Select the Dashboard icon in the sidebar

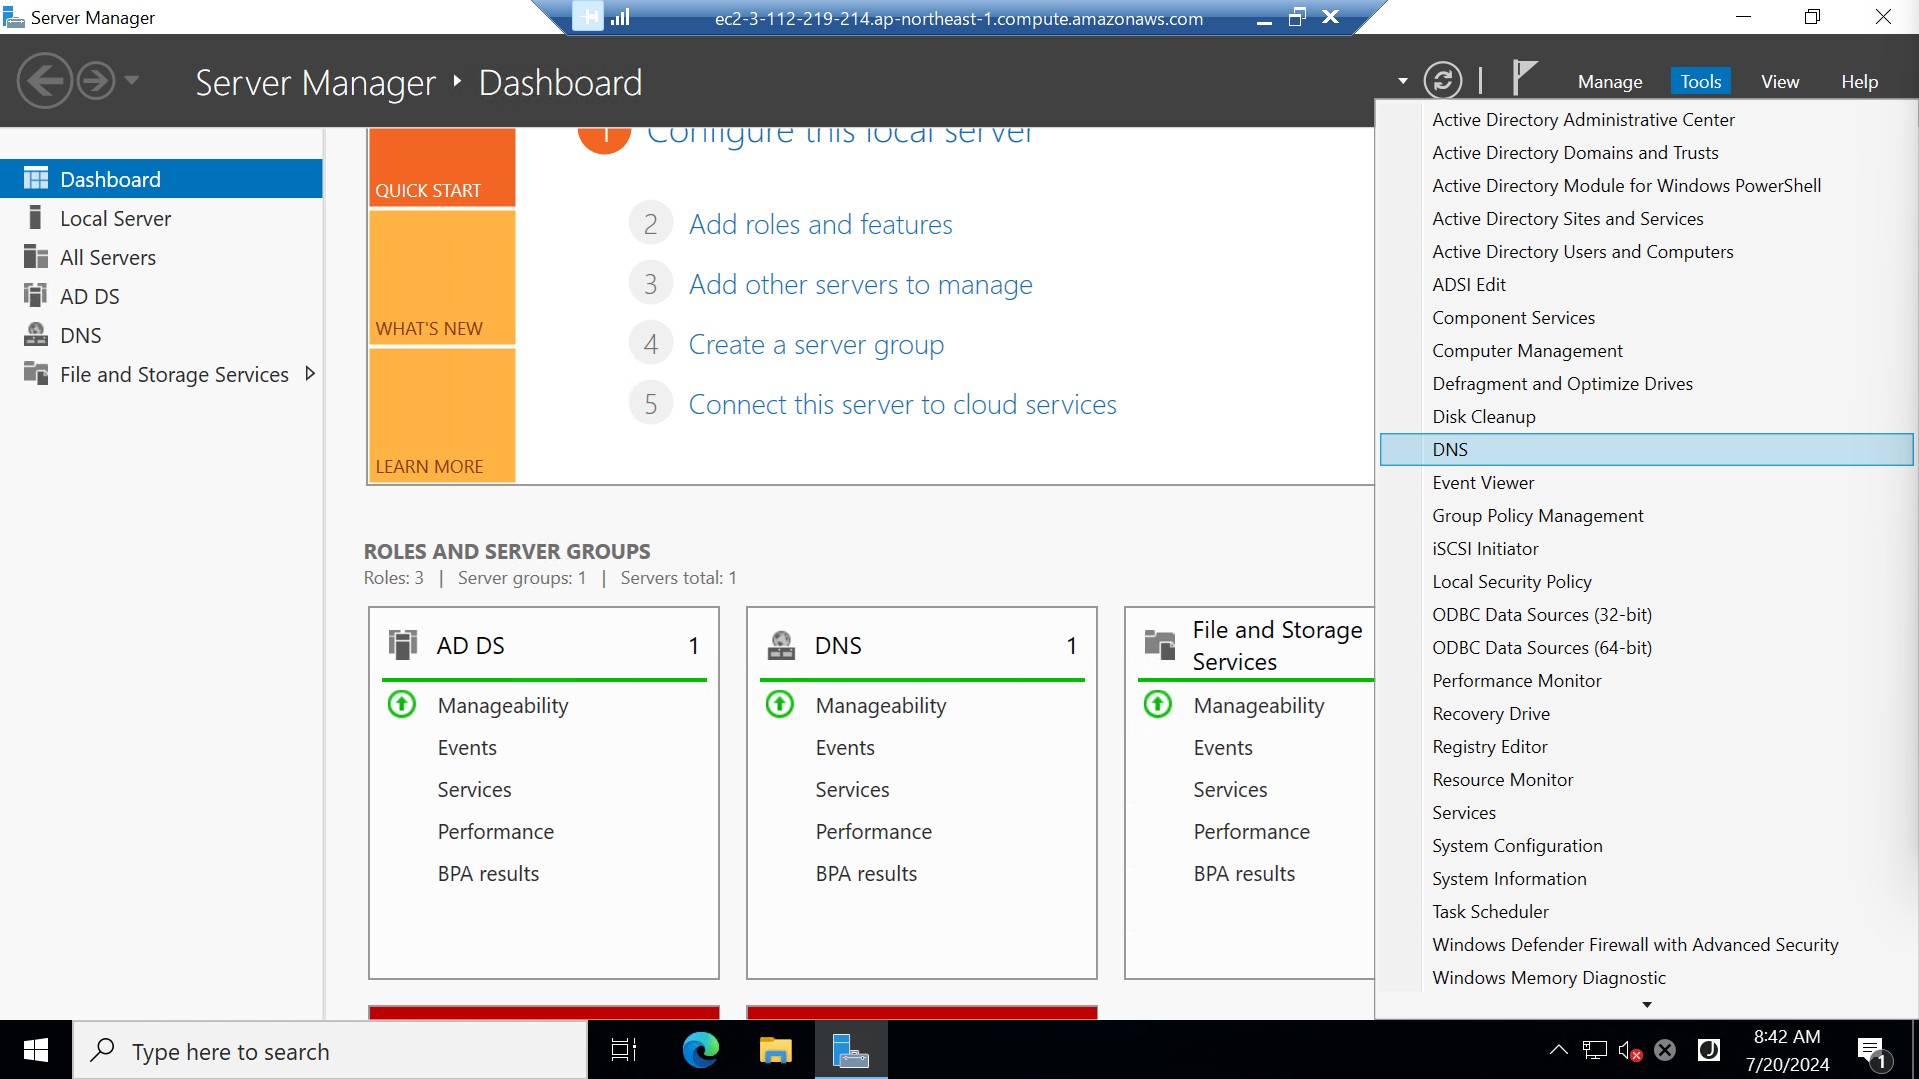coord(35,178)
